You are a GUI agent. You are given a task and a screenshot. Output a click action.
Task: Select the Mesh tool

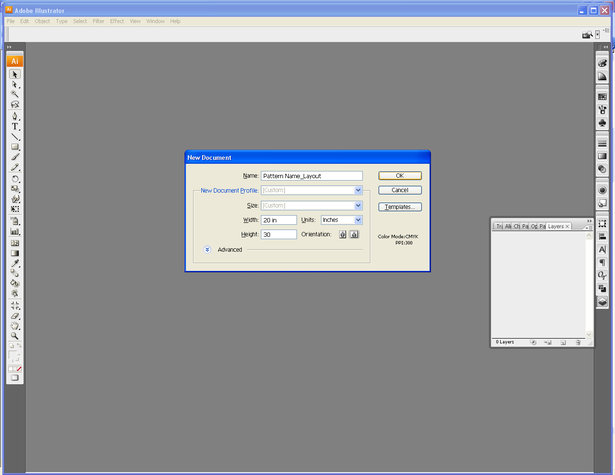pos(15,243)
